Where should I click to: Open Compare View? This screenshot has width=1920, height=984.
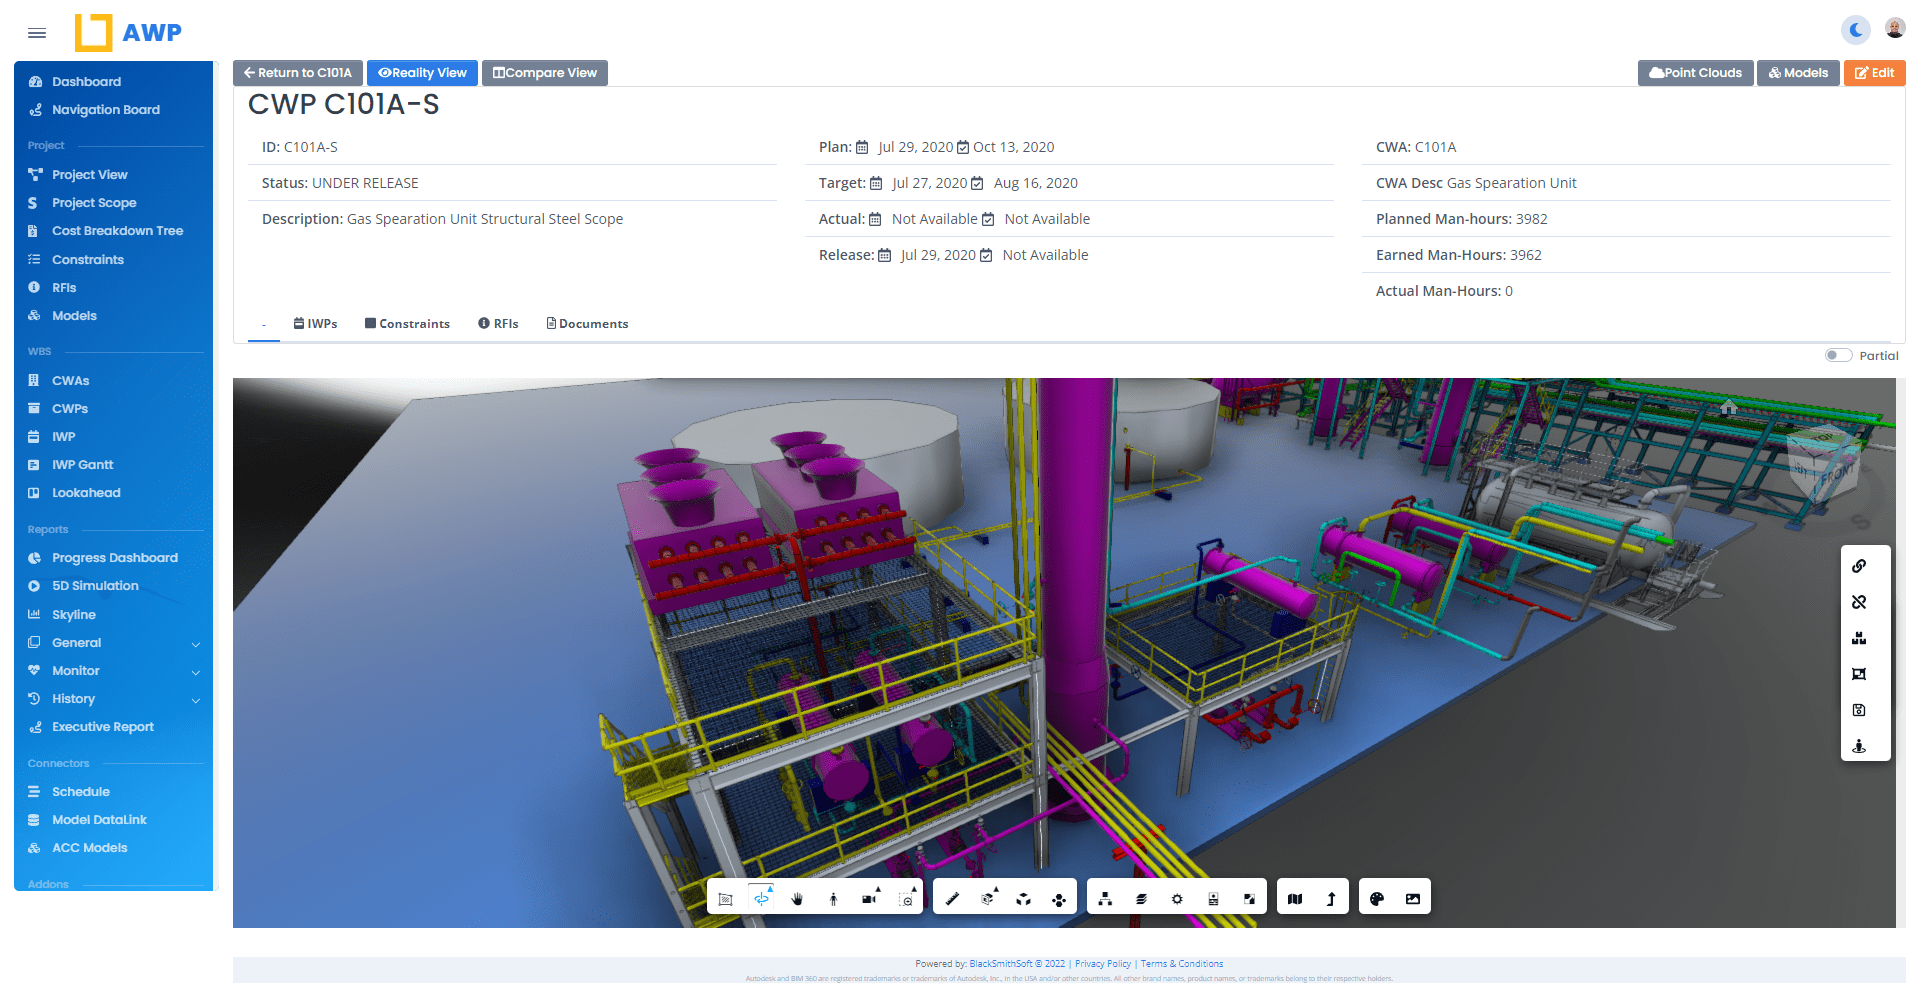tap(545, 73)
